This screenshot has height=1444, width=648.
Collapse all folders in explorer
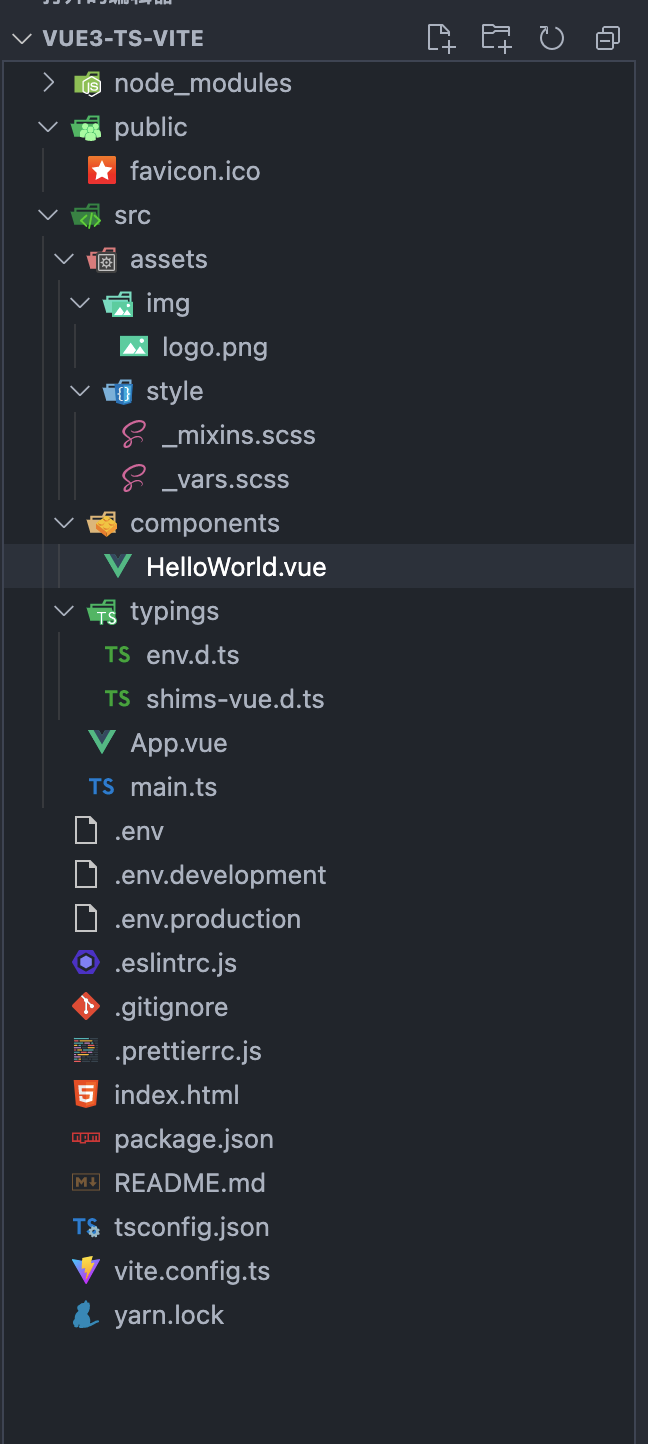tap(607, 38)
